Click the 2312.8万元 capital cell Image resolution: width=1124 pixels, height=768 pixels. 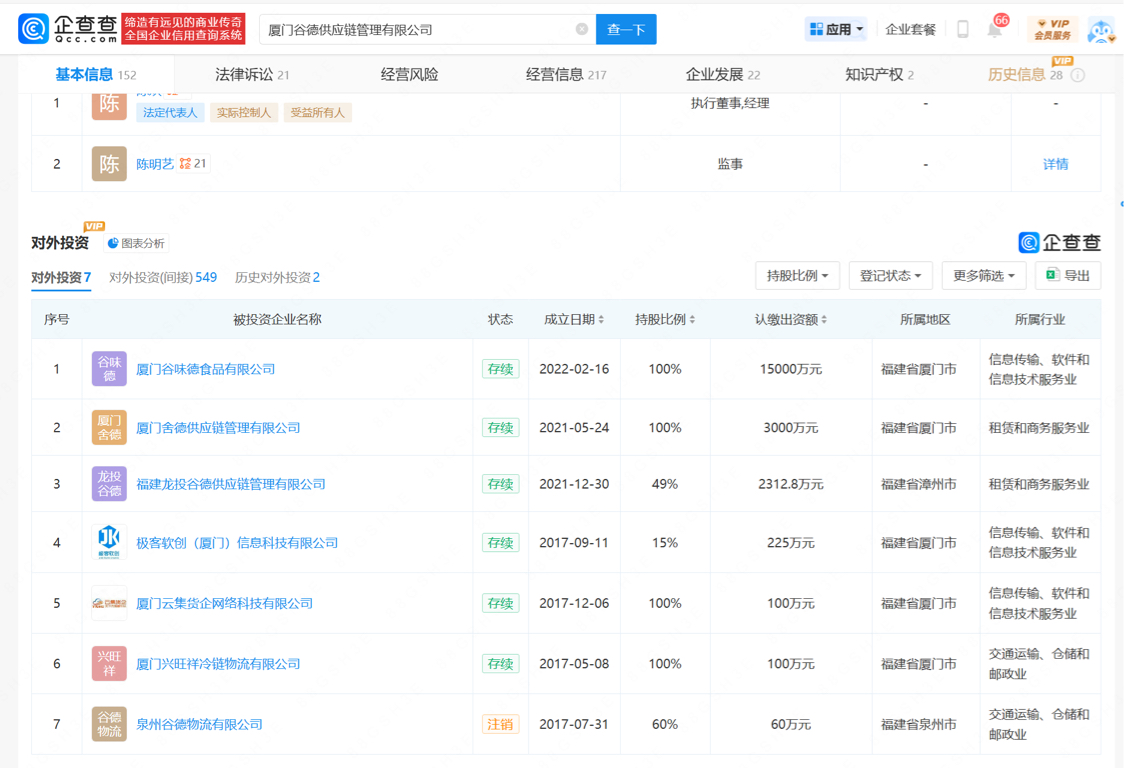(791, 485)
